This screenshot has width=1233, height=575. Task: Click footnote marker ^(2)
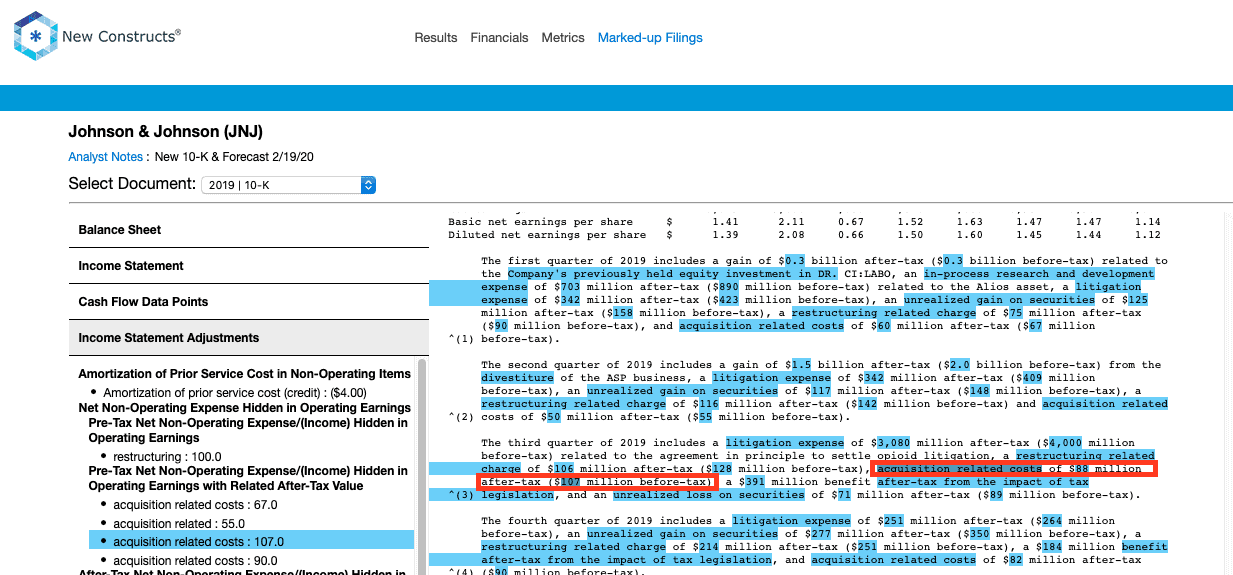click(461, 417)
